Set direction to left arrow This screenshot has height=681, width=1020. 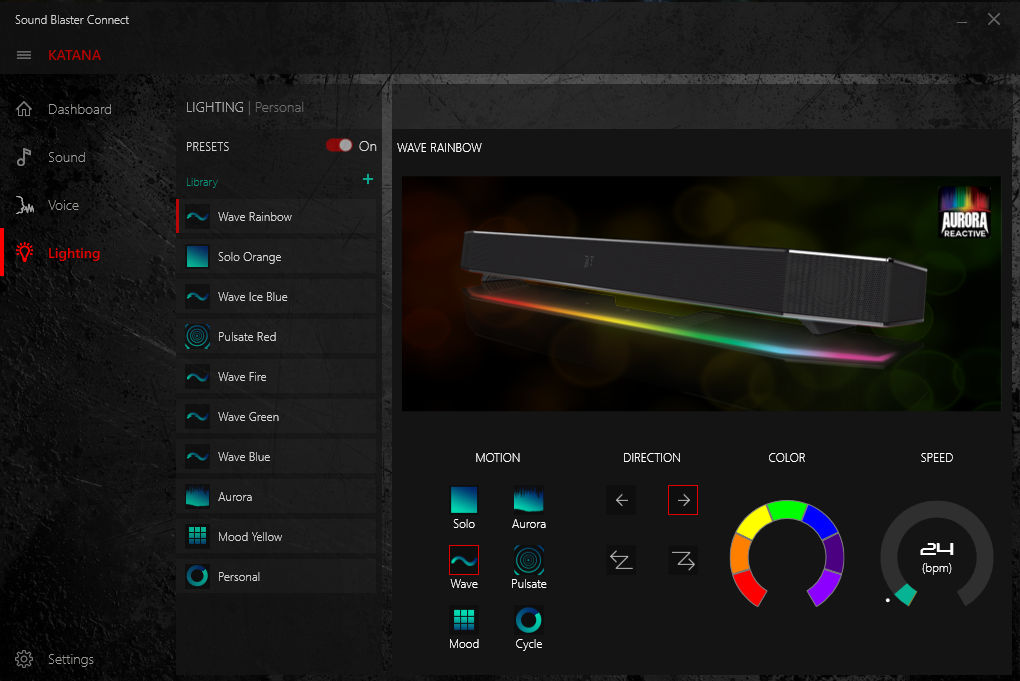coord(621,500)
